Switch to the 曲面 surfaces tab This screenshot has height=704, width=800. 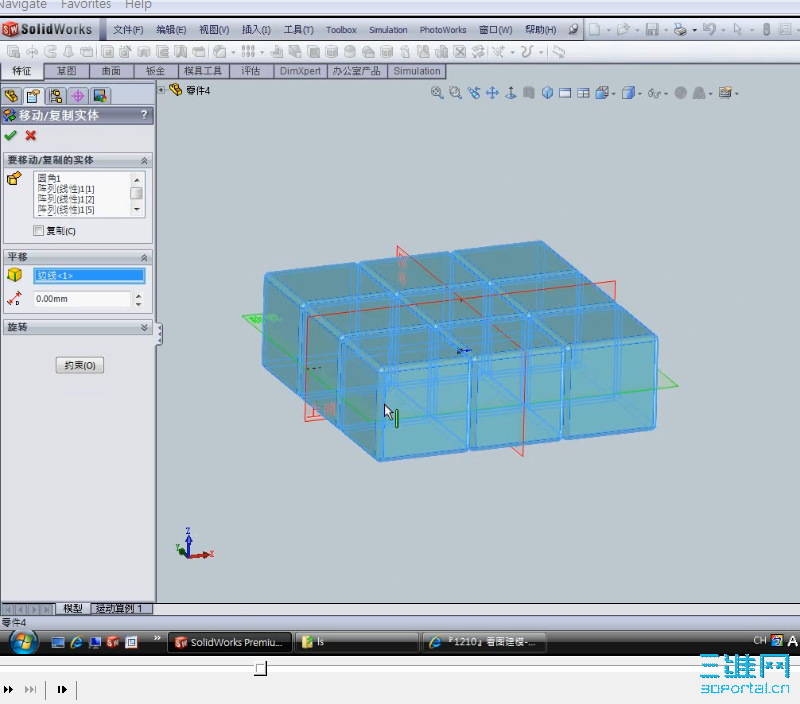111,71
